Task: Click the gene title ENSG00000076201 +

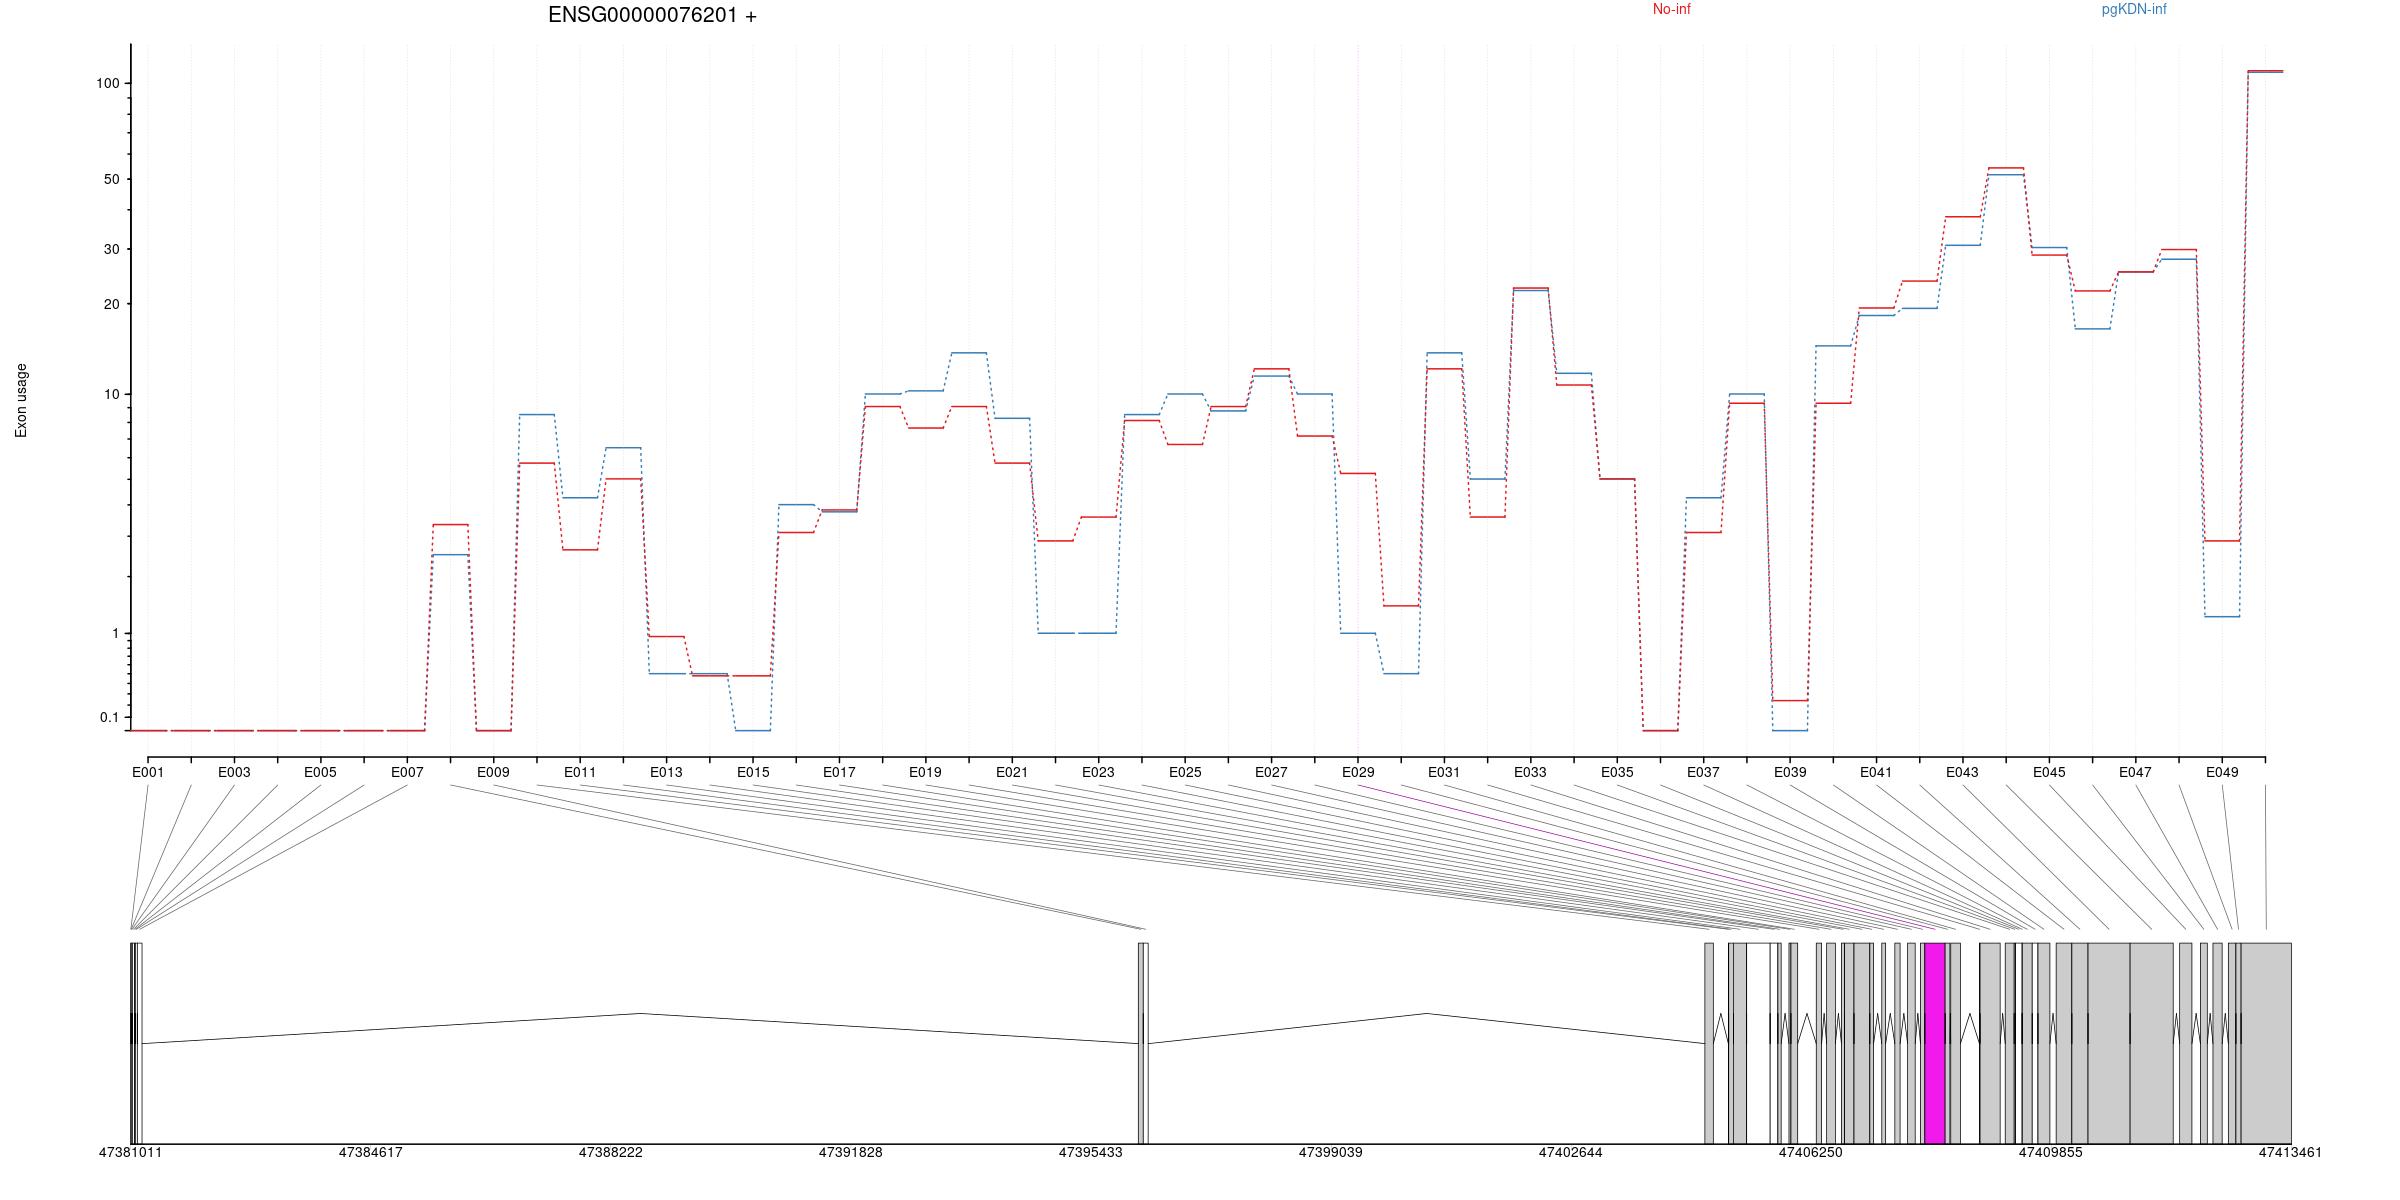Action: coord(652,15)
